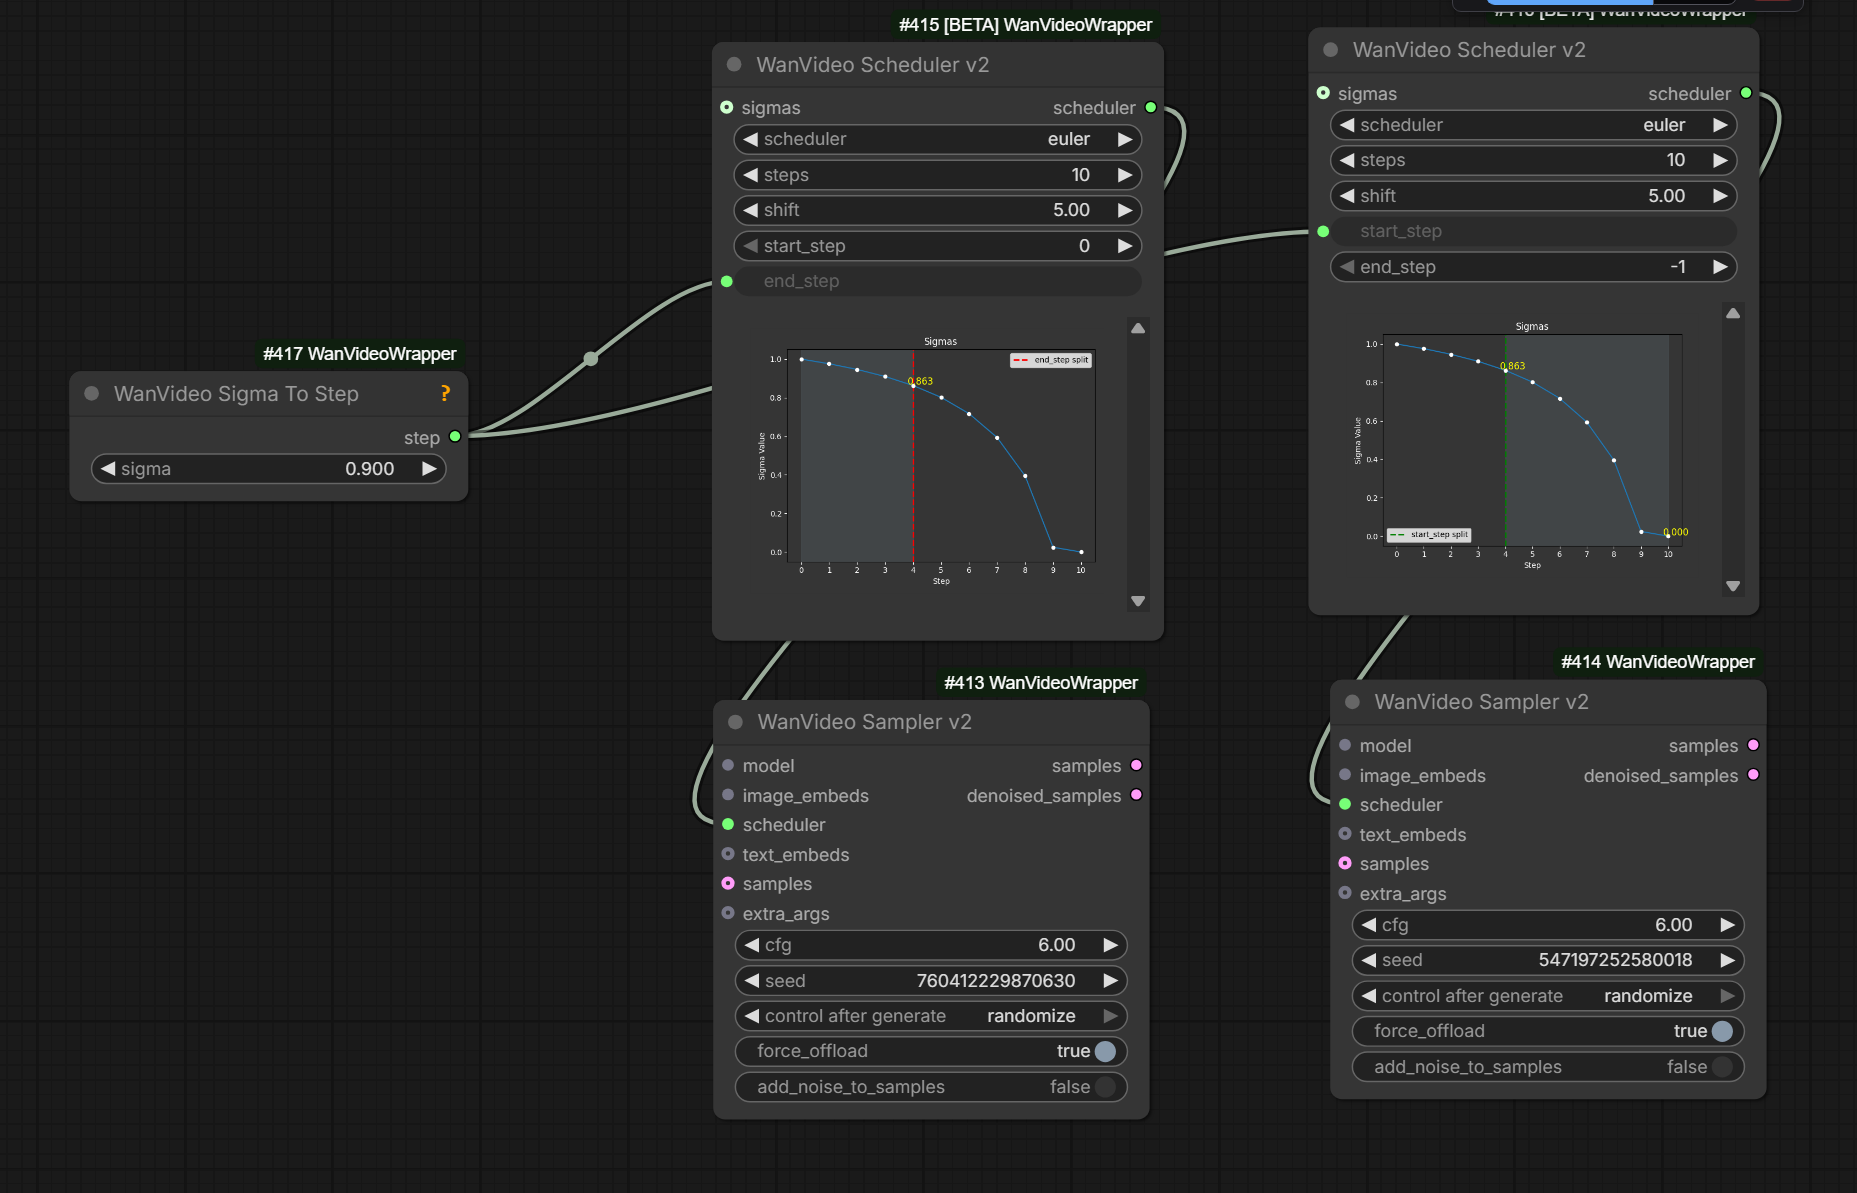This screenshot has height=1193, width=1857.
Task: Toggle add_noise_to_samples in the #414 sampler
Action: (x=1721, y=1067)
